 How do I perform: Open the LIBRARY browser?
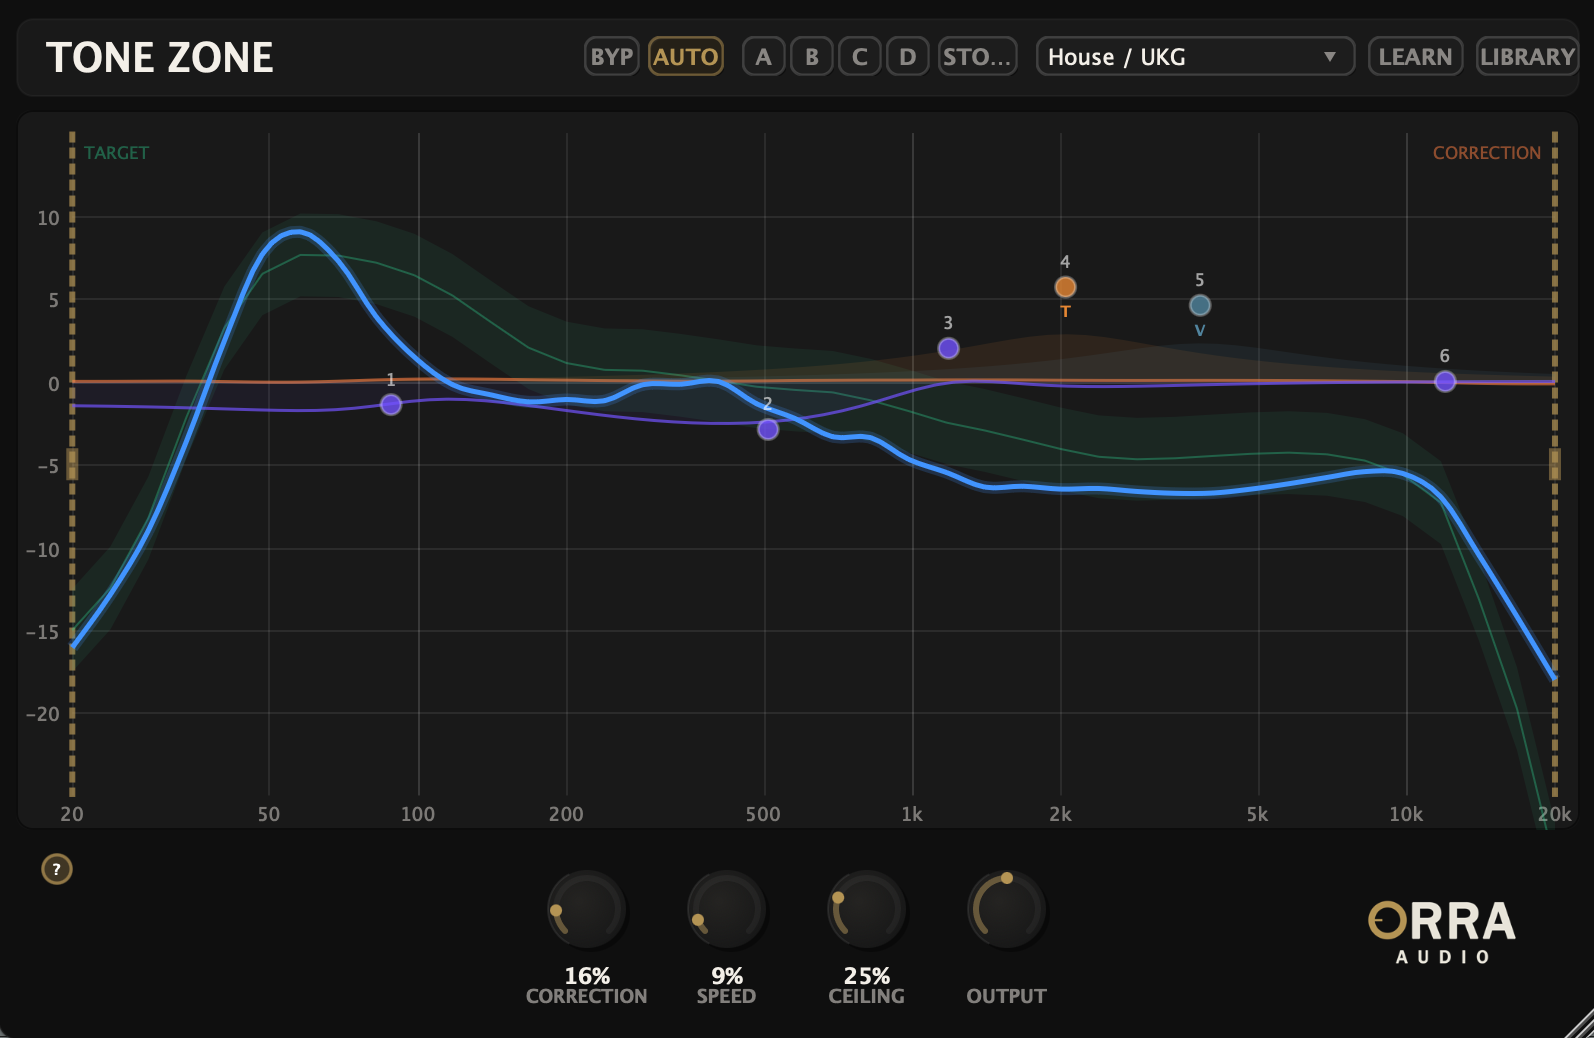1526,57
